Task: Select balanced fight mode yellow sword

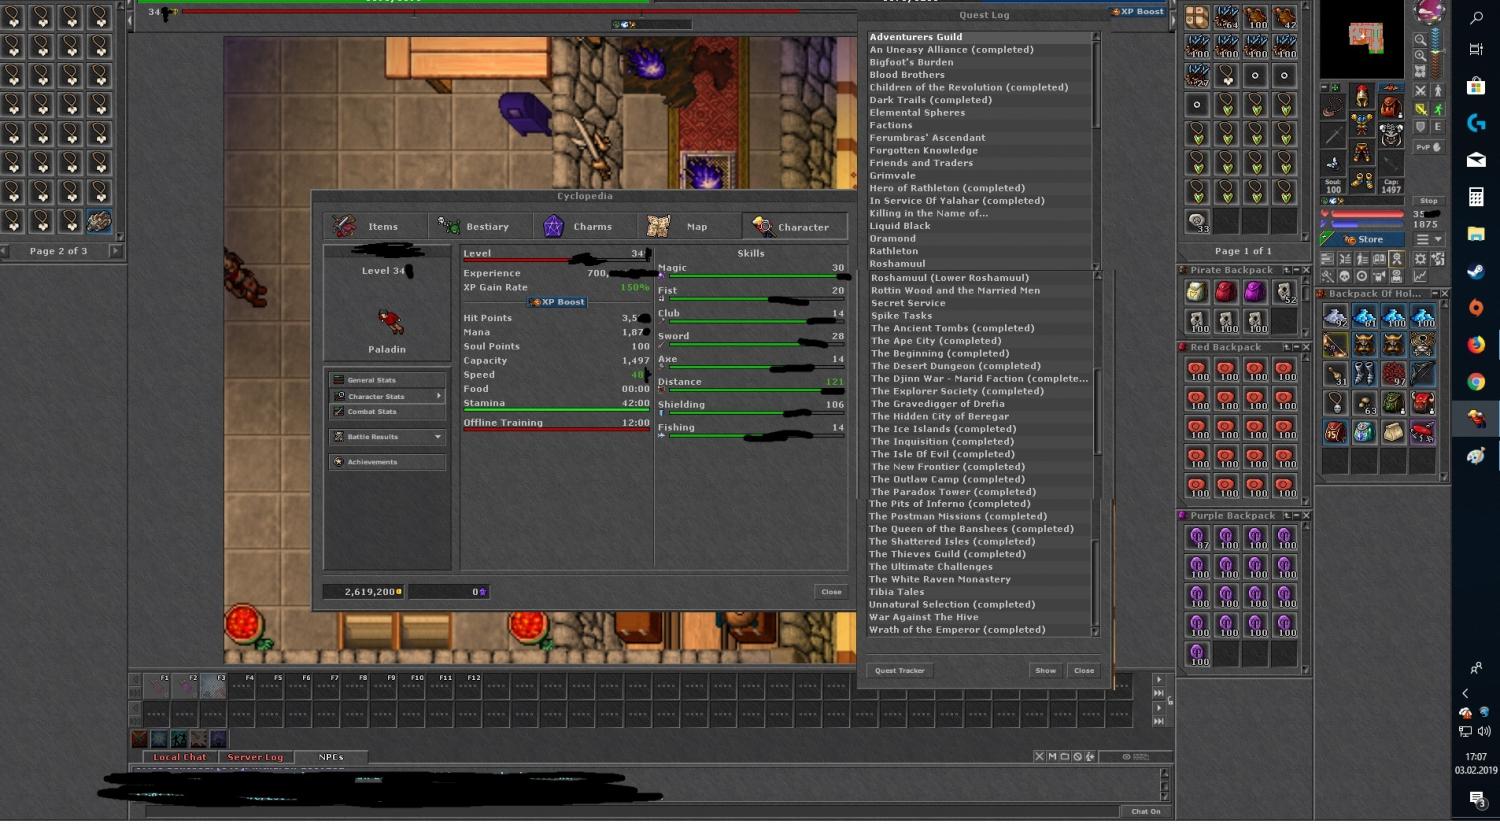Action: coord(1420,109)
